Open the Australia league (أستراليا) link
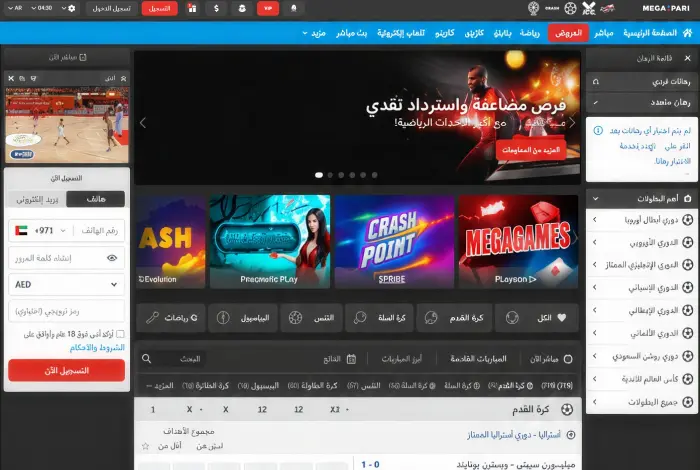This screenshot has height=470, width=700. 513,434
